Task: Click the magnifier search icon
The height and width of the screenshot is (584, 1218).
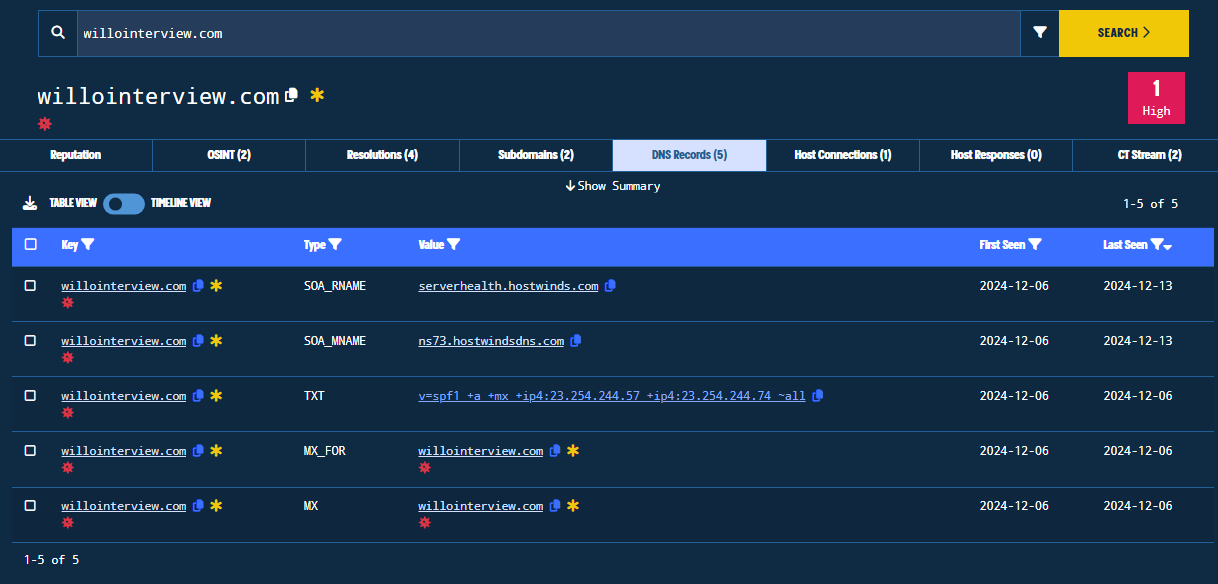Action: click(58, 33)
